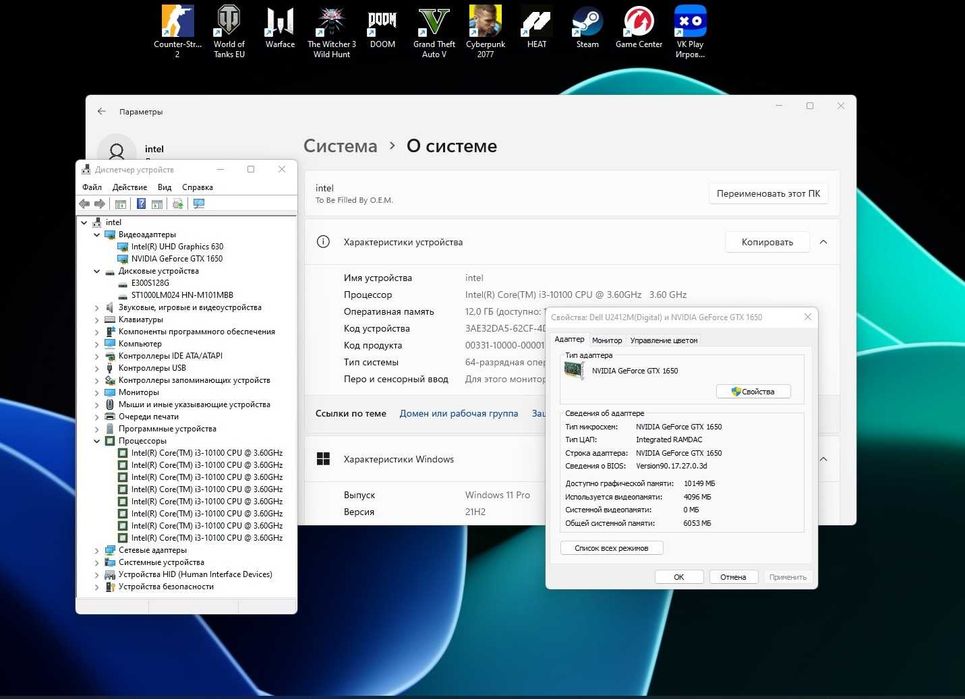Click the info icon next to Характеристики устройства
The height and width of the screenshot is (699, 965).
pos(323,242)
